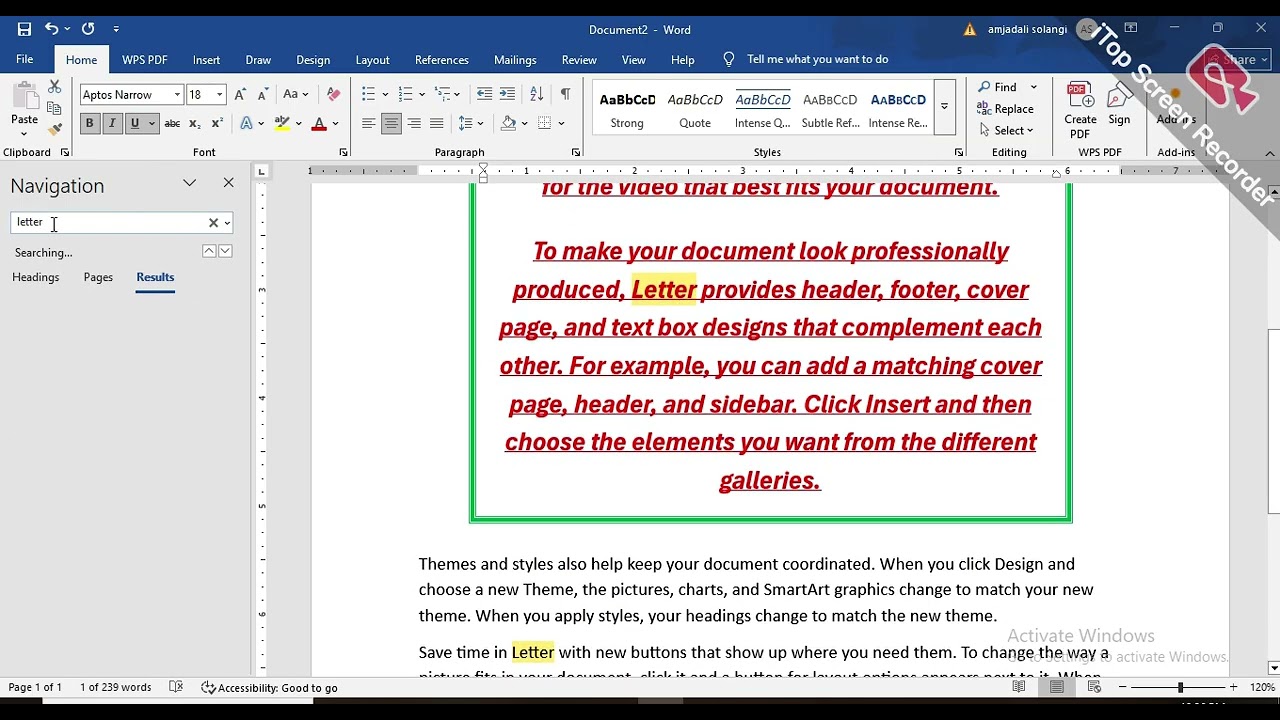Toggle Italic formatting
The image size is (1280, 720).
pyautogui.click(x=111, y=124)
